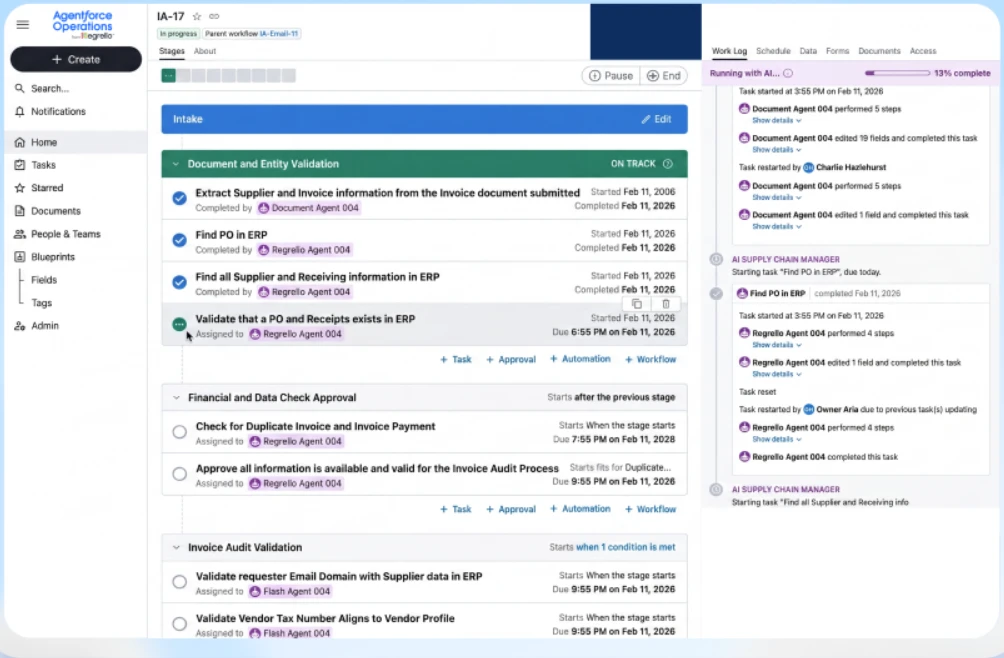
Task: Open People & Teams icon in sidebar
Action: pyautogui.click(x=20, y=234)
